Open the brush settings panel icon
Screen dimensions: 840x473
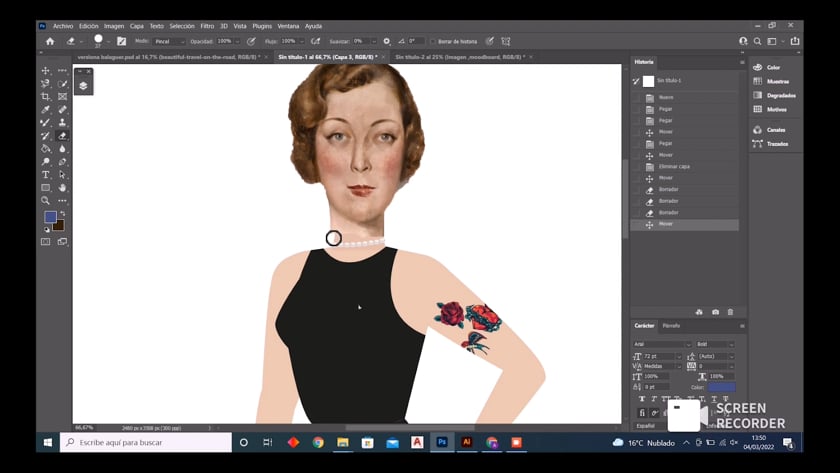pos(122,41)
